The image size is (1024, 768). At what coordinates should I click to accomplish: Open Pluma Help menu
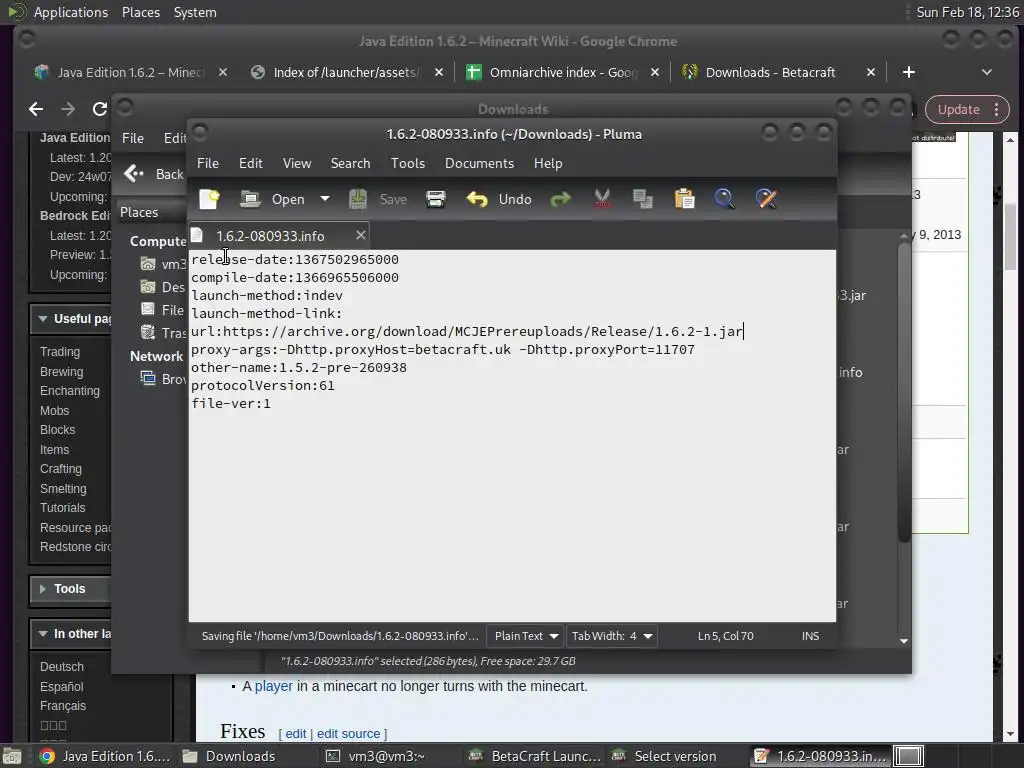pos(548,163)
